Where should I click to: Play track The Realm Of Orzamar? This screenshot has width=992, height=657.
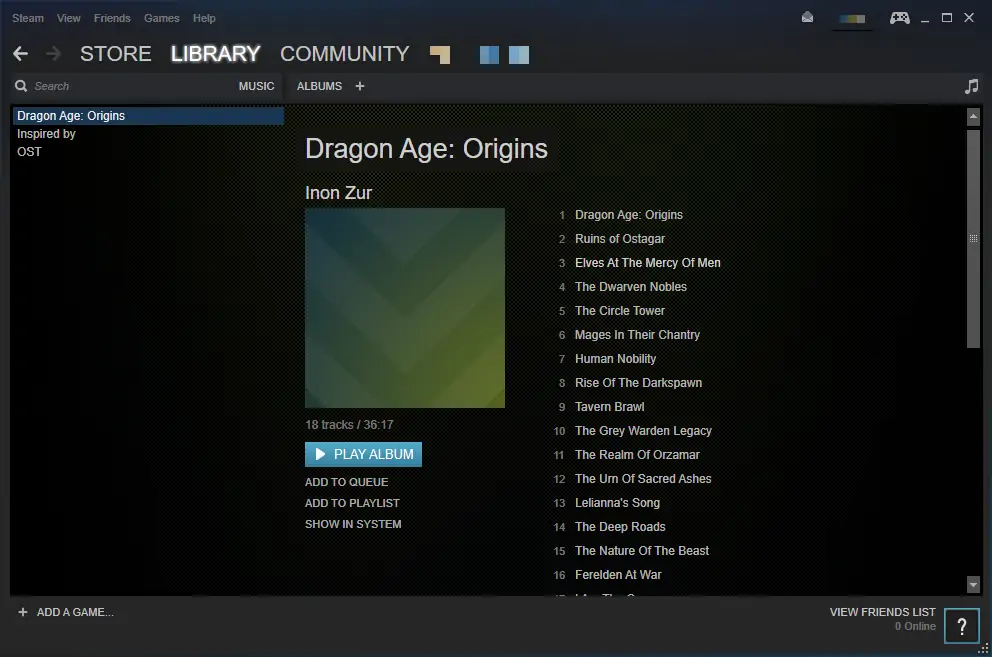[x=637, y=455]
